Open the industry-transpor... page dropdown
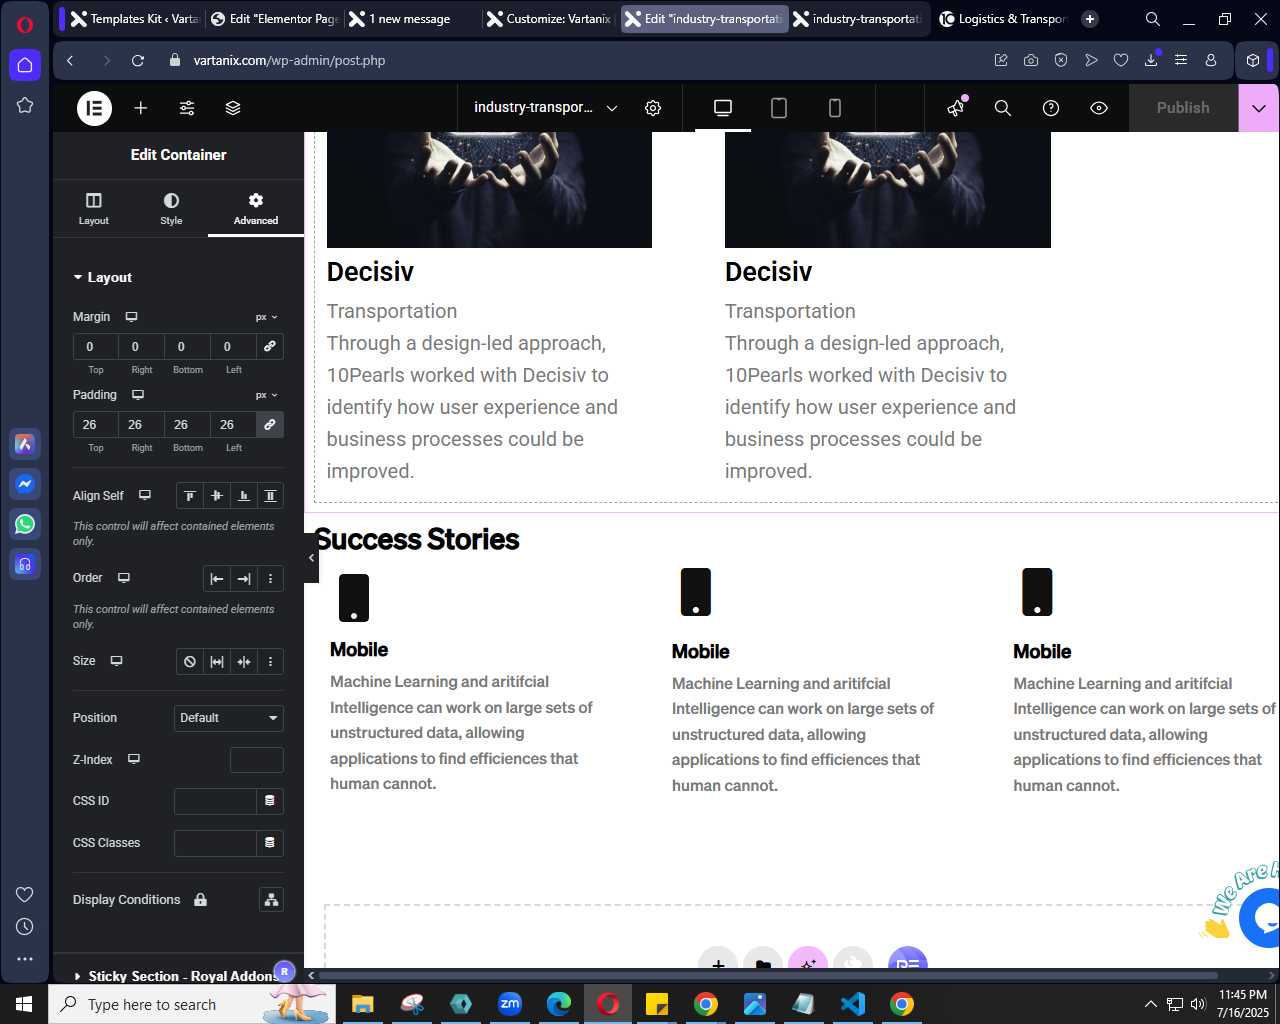The height and width of the screenshot is (1024, 1280). [545, 108]
